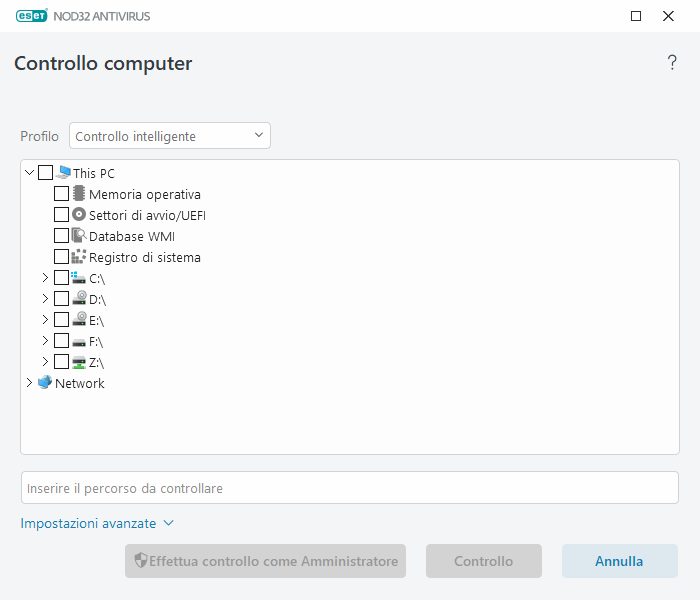This screenshot has width=700, height=600.
Task: Collapse the This PC tree node
Action: 29,173
